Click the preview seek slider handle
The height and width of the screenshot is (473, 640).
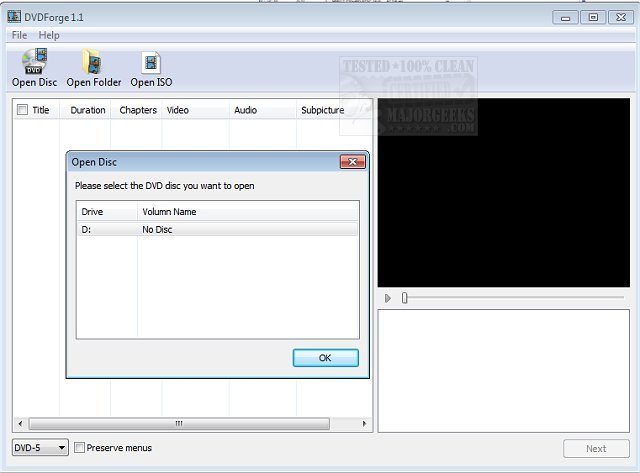pos(404,298)
